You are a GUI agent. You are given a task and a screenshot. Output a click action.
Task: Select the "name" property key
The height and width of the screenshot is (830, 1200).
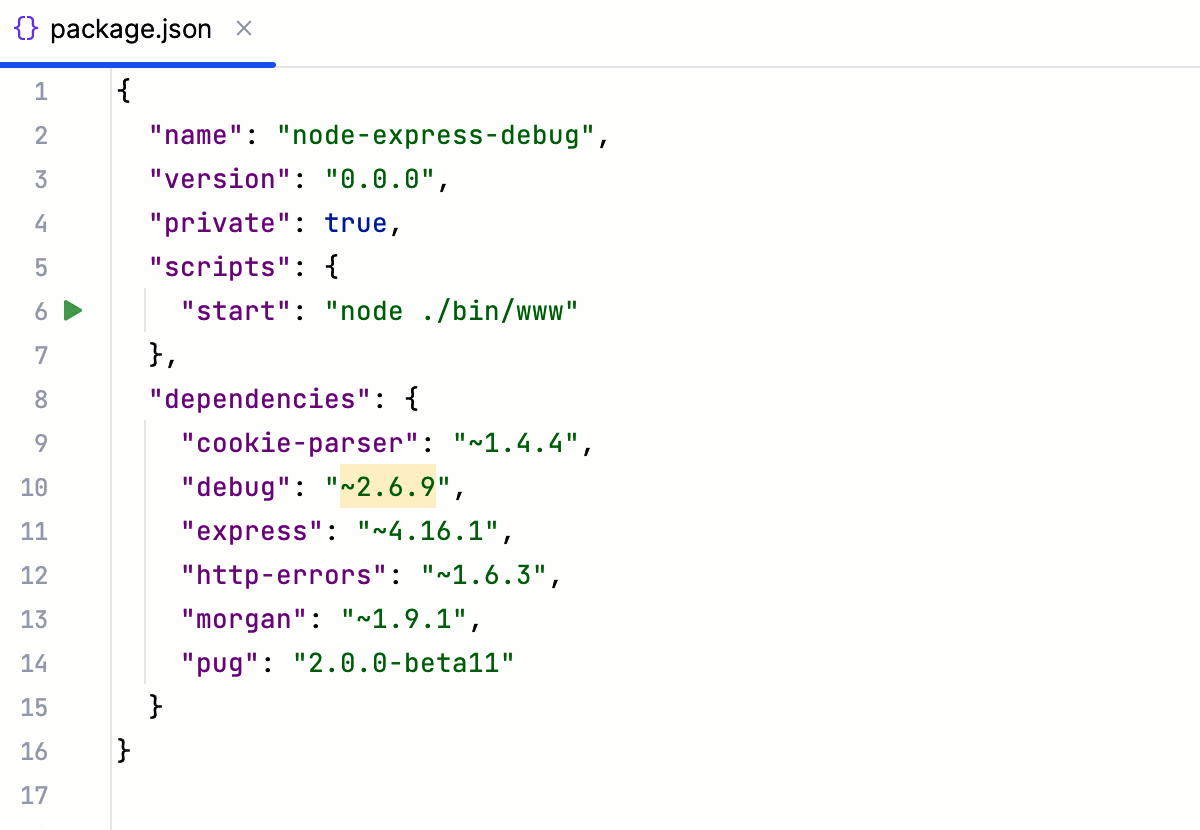tap(194, 135)
